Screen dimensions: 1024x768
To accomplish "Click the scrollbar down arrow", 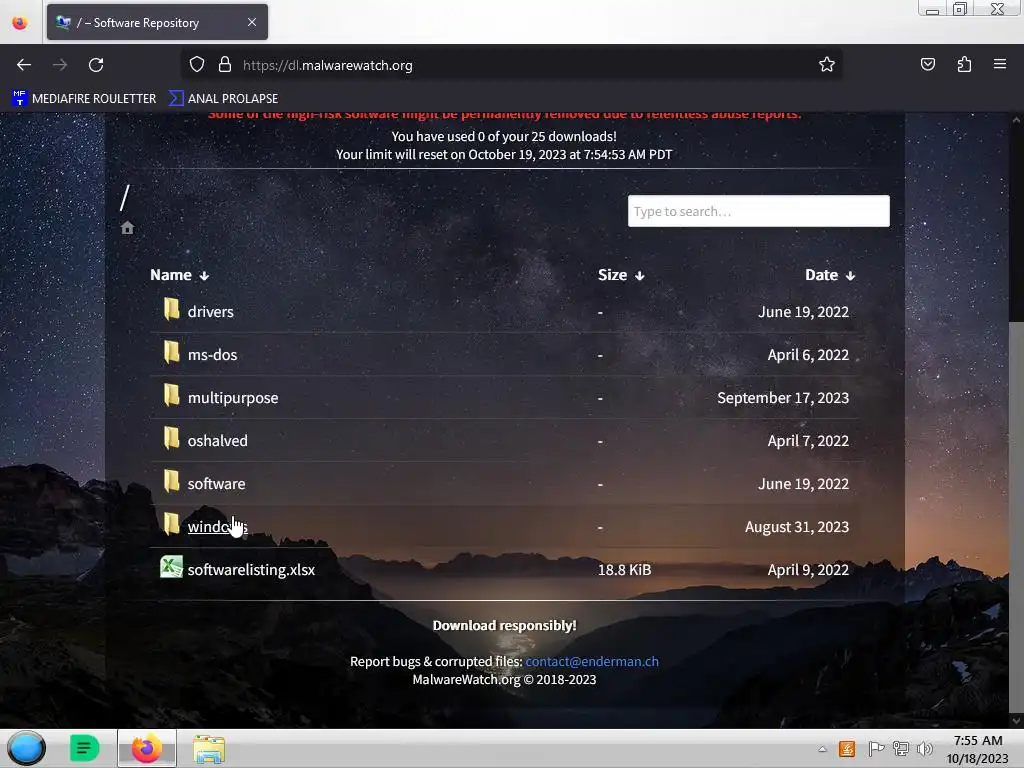I will coord(1016,721).
